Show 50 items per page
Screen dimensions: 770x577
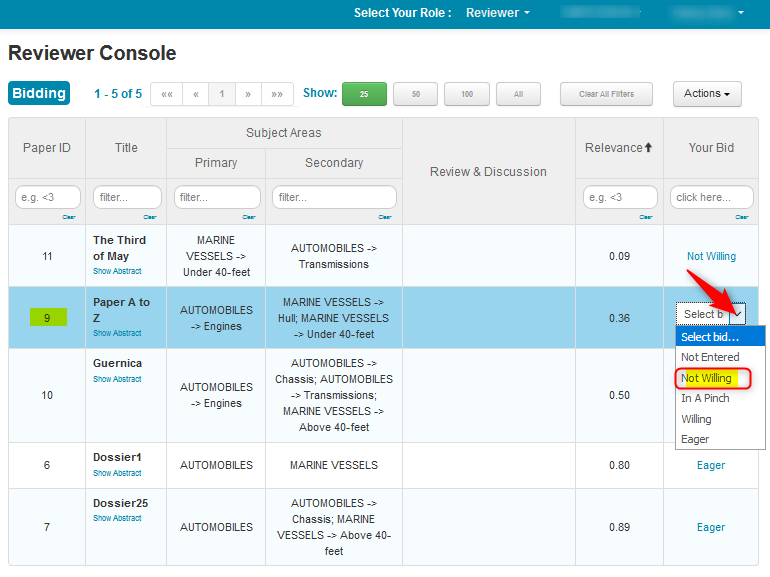tap(415, 94)
